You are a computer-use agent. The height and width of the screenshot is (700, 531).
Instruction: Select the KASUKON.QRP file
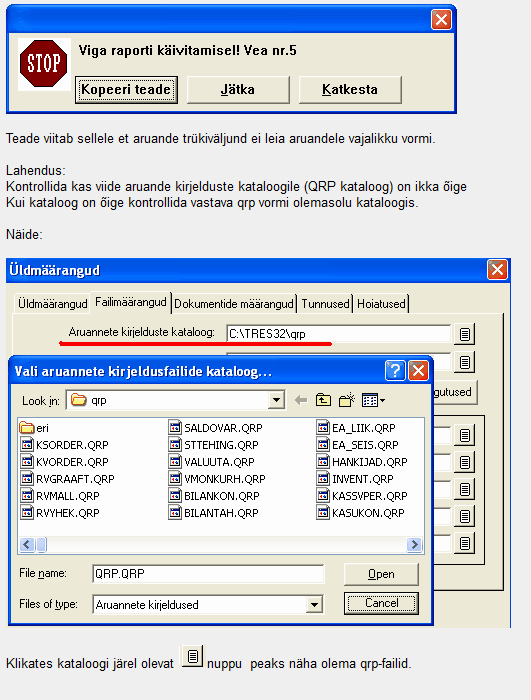click(360, 512)
